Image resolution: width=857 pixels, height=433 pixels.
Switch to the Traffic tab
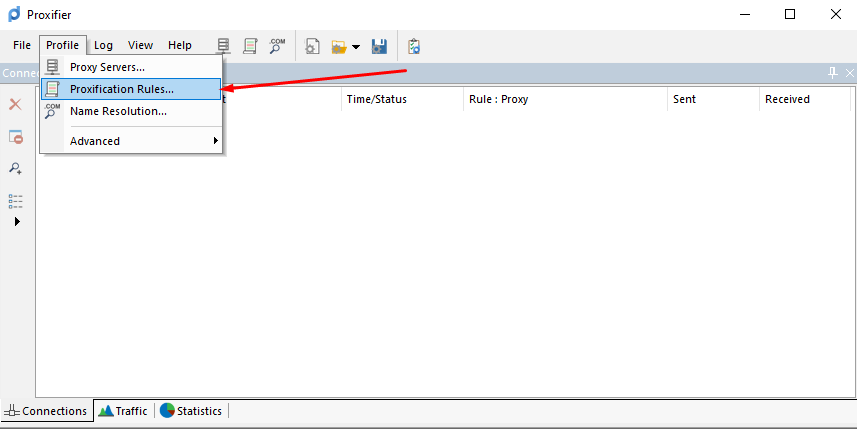[x=124, y=411]
